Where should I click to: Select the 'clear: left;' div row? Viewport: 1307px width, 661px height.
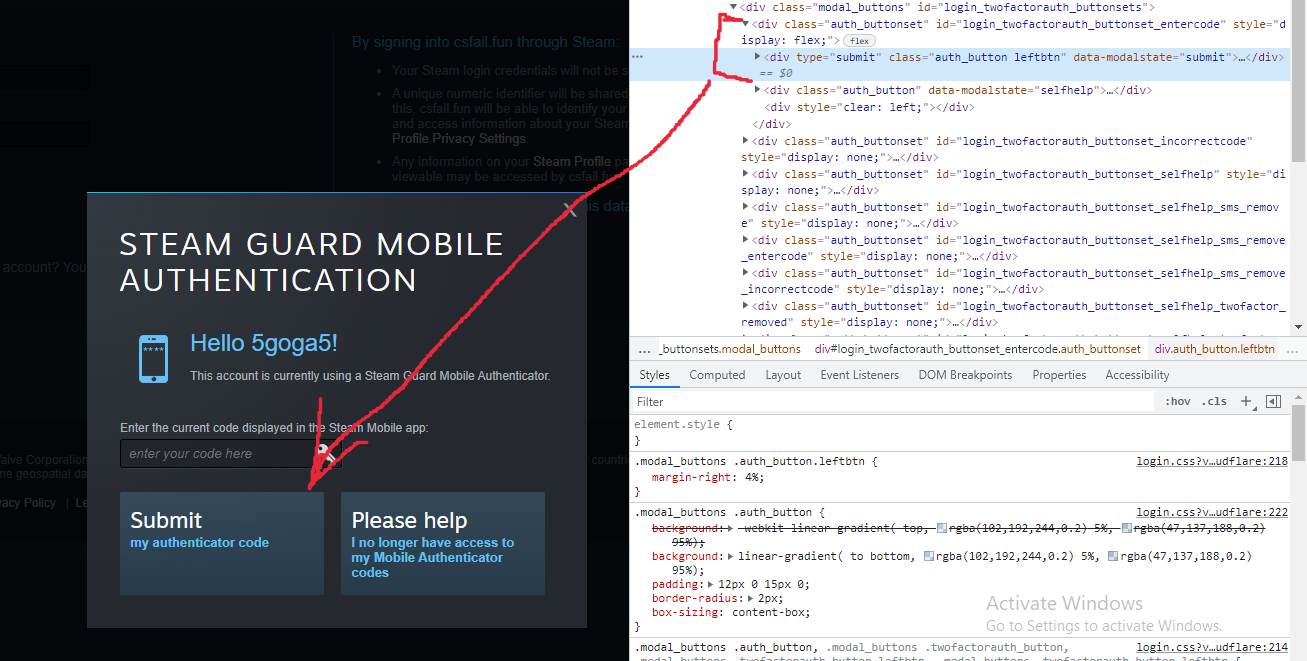(x=869, y=107)
